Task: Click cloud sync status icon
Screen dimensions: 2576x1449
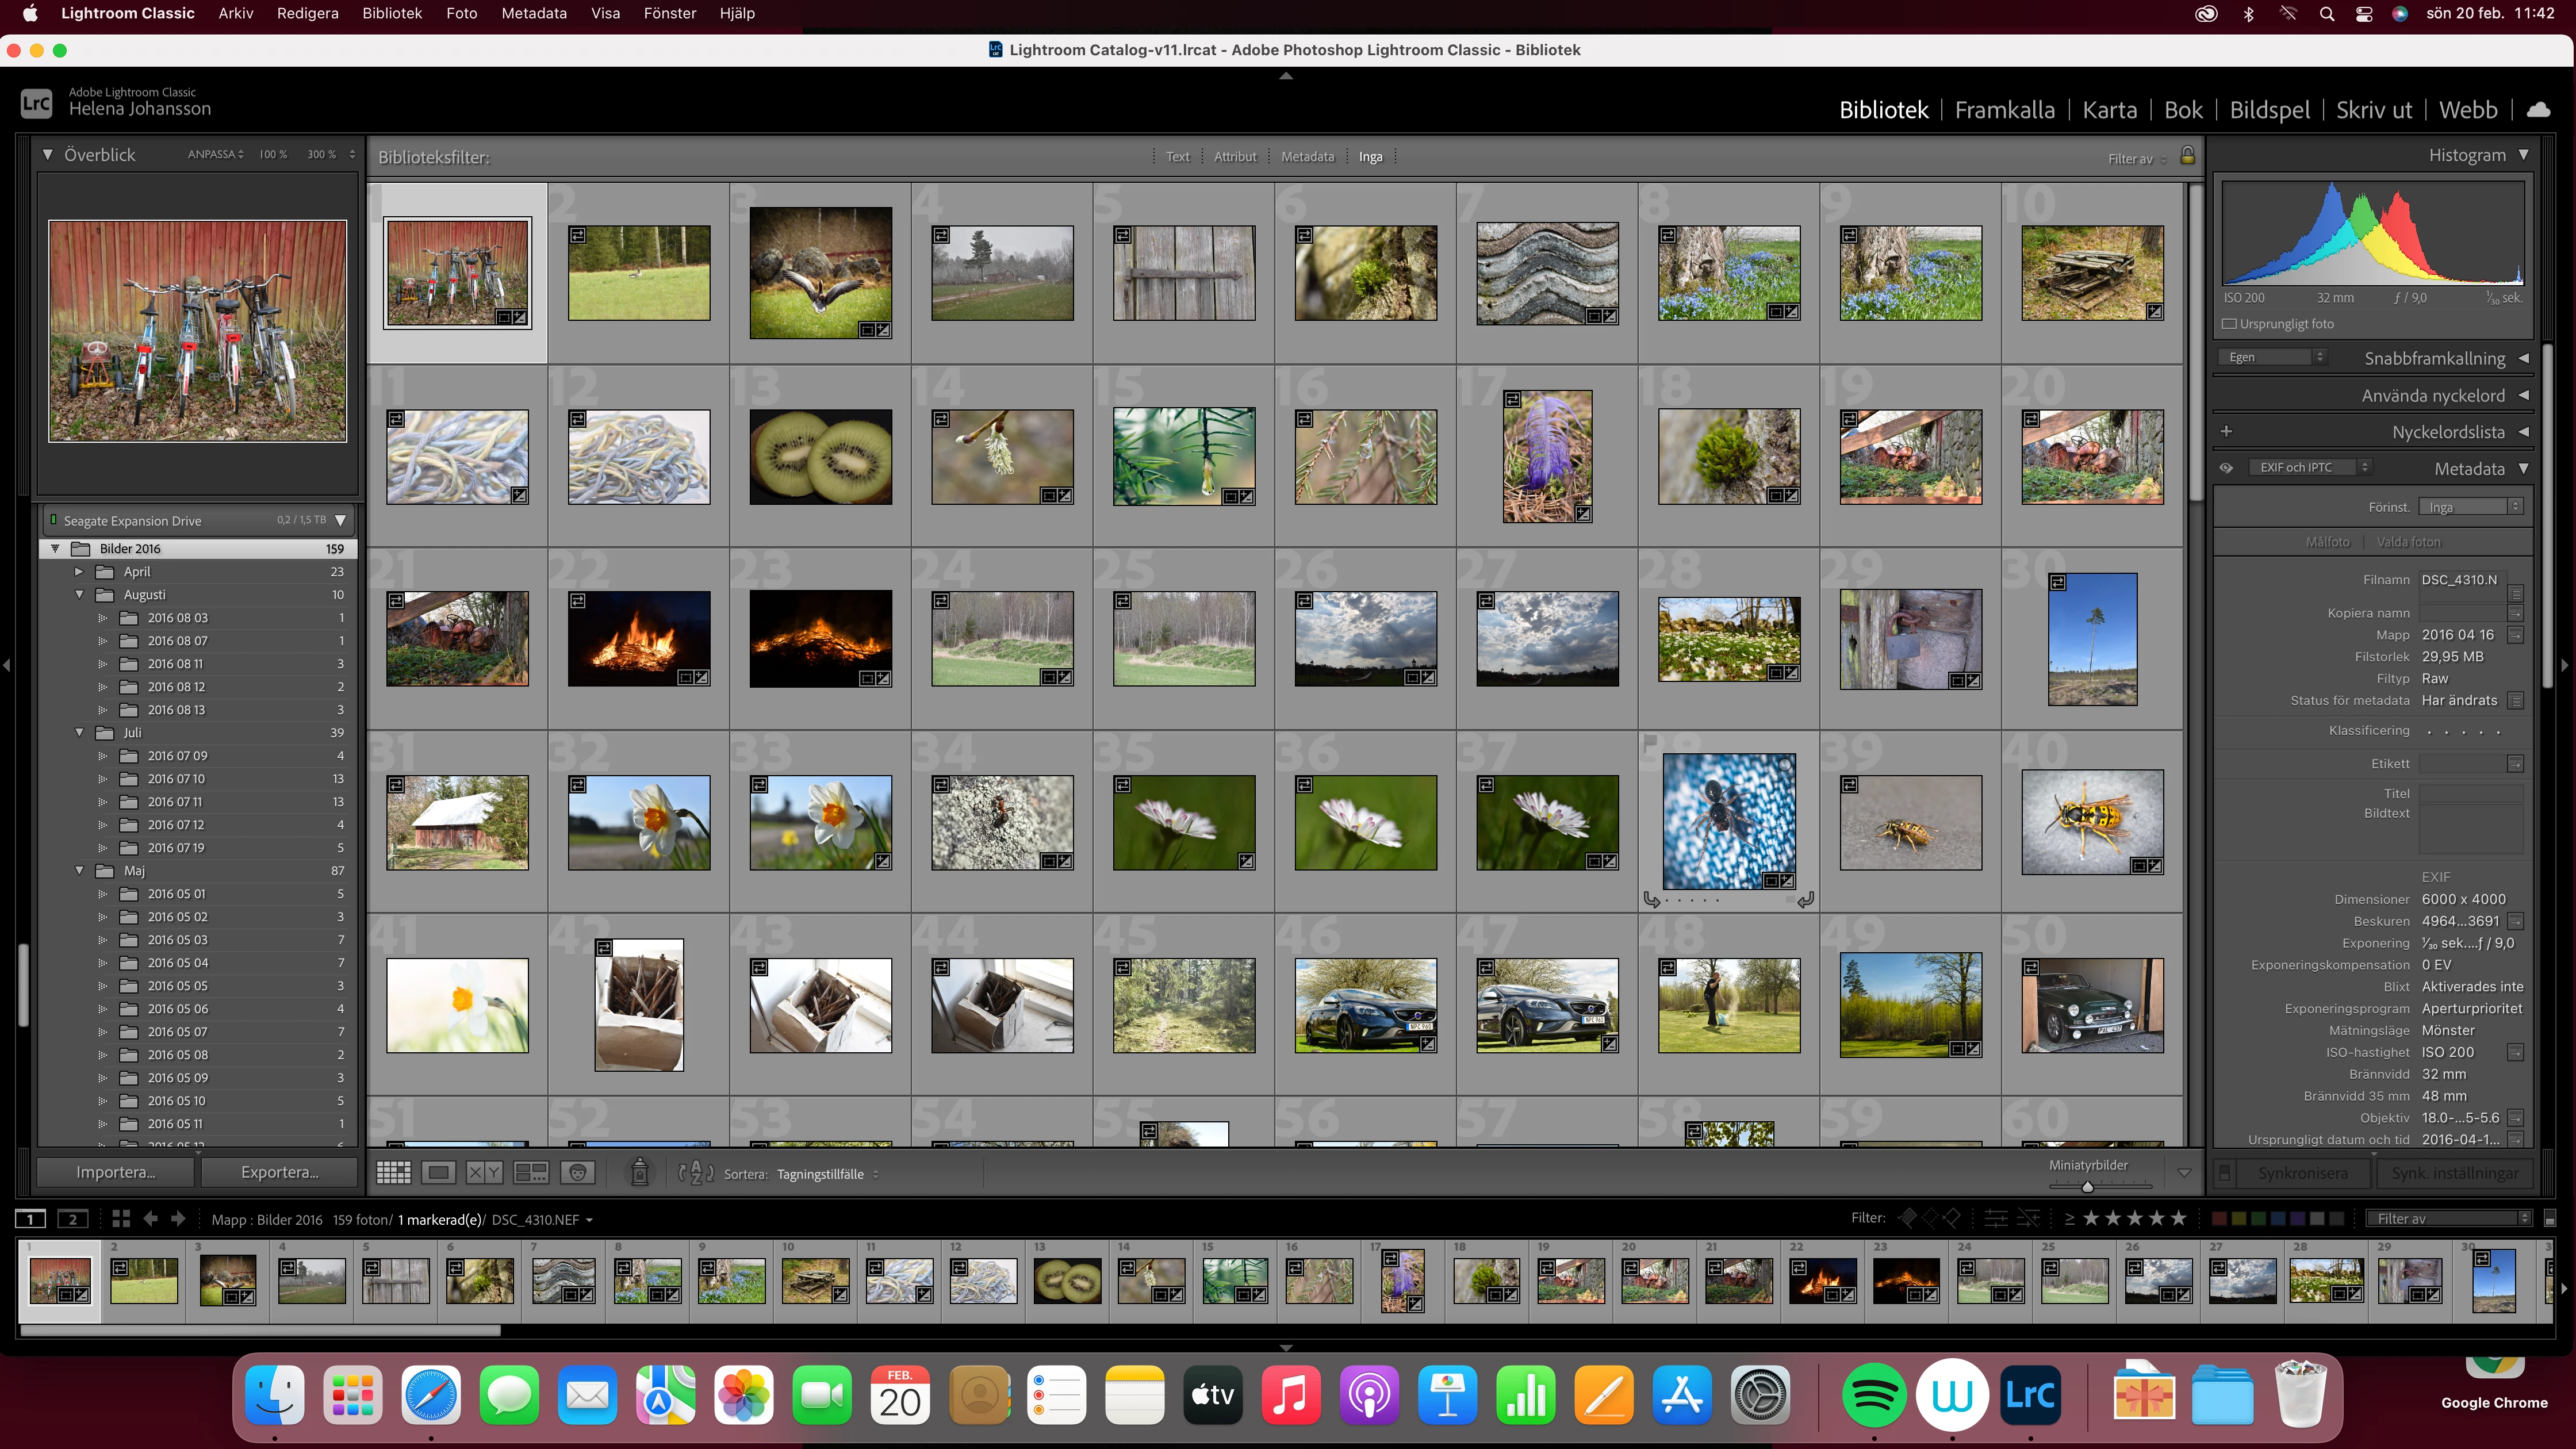Action: (2538, 110)
